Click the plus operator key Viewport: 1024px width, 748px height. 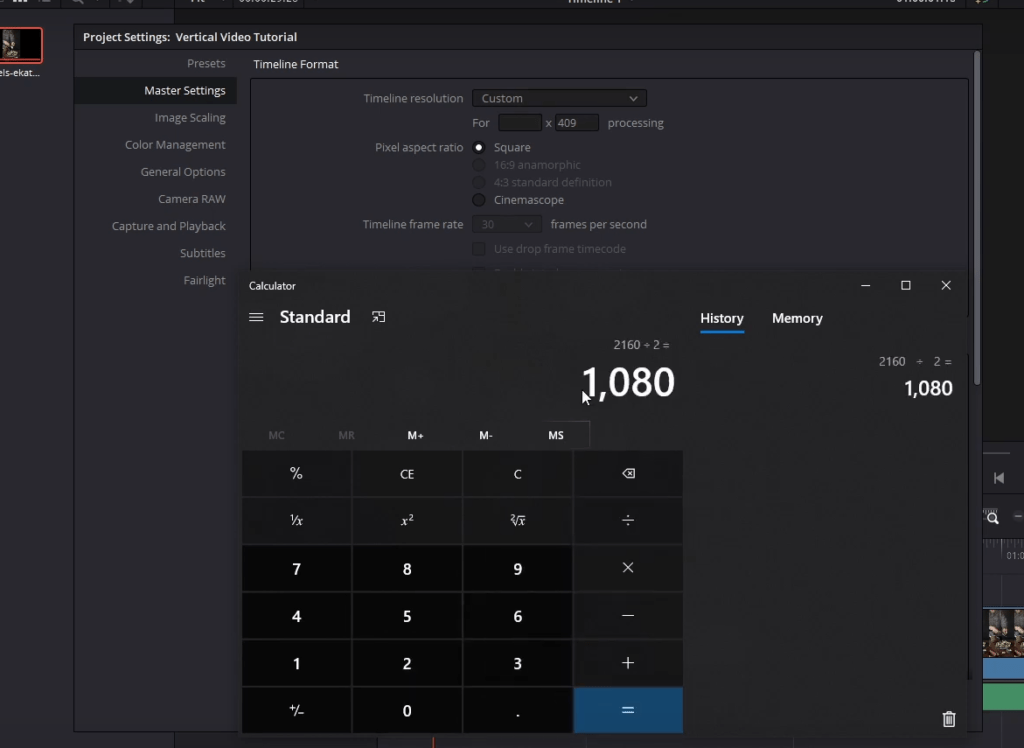(x=628, y=663)
